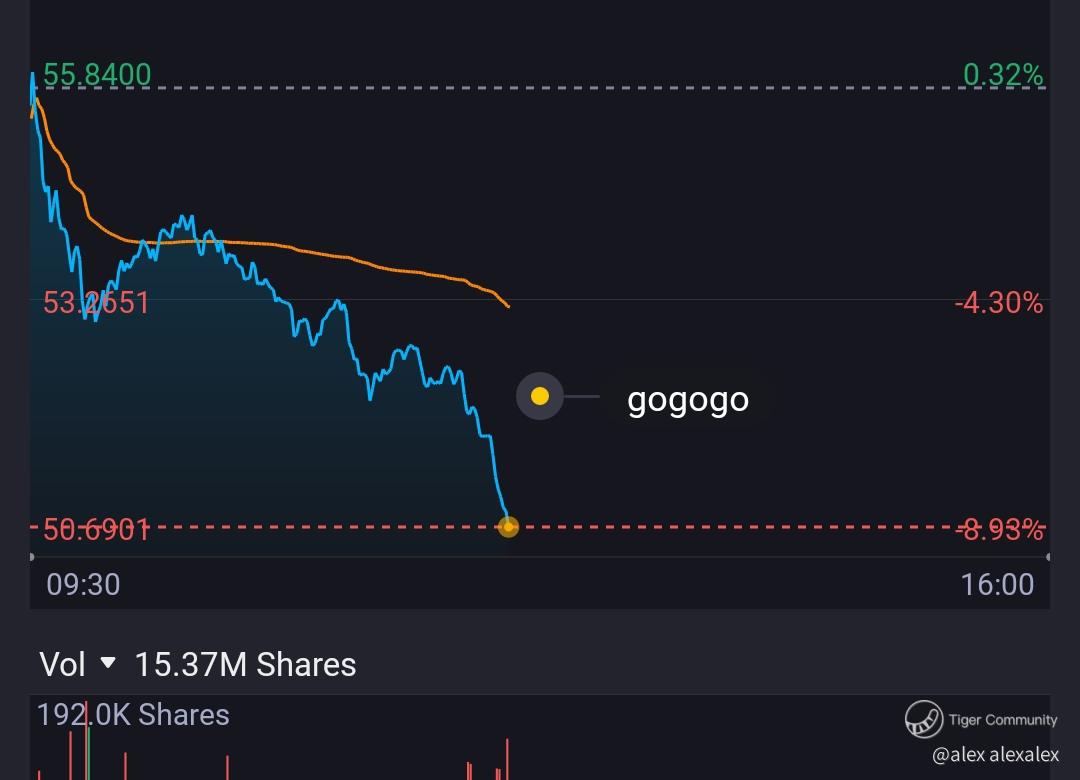This screenshot has height=780, width=1080.
Task: Click the 09:30 market open time label
Action: pyautogui.click(x=83, y=584)
